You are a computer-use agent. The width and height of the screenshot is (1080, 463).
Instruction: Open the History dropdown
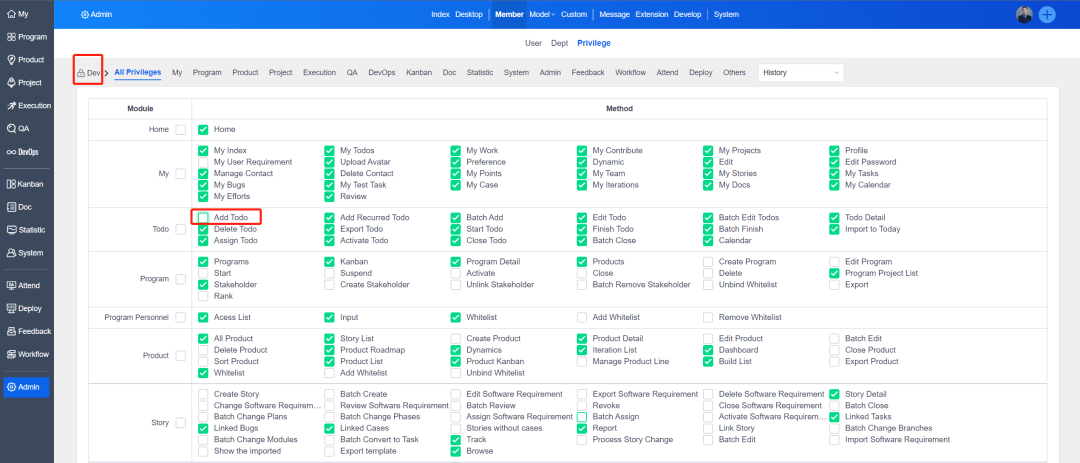[x=801, y=73]
